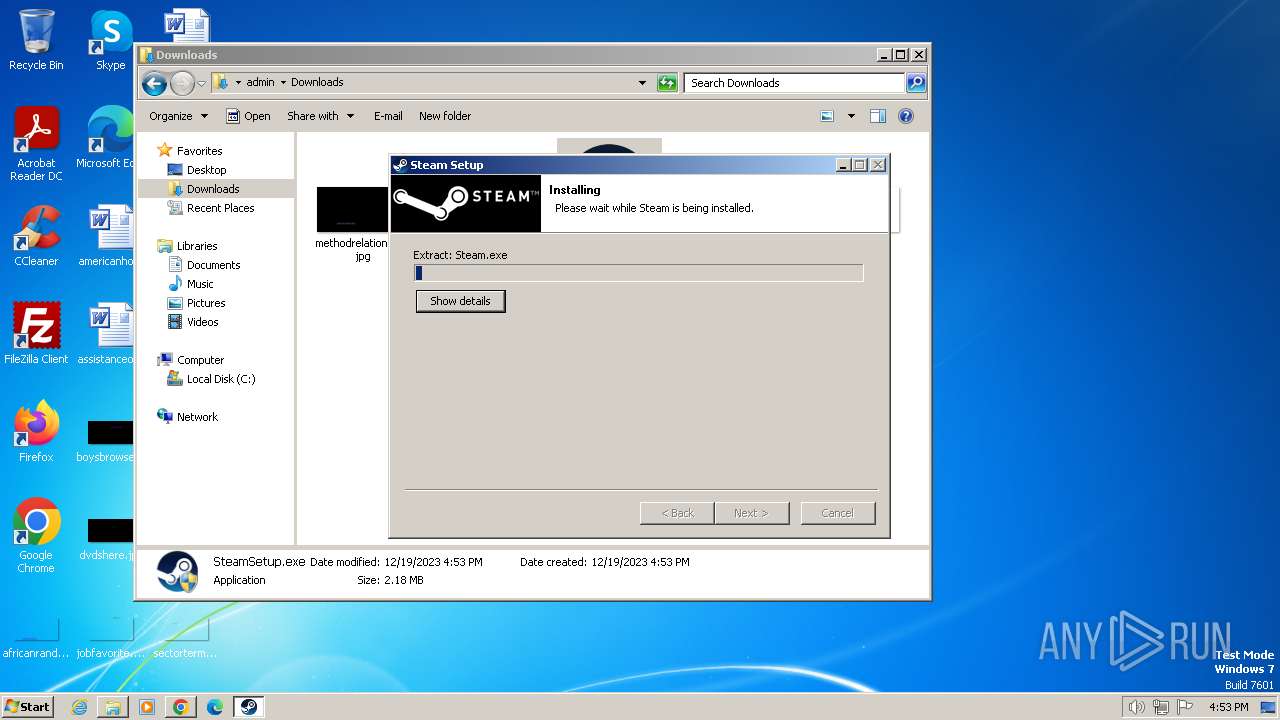Image resolution: width=1280 pixels, height=720 pixels.
Task: Click Edge icon in taskbar
Action: tap(215, 707)
